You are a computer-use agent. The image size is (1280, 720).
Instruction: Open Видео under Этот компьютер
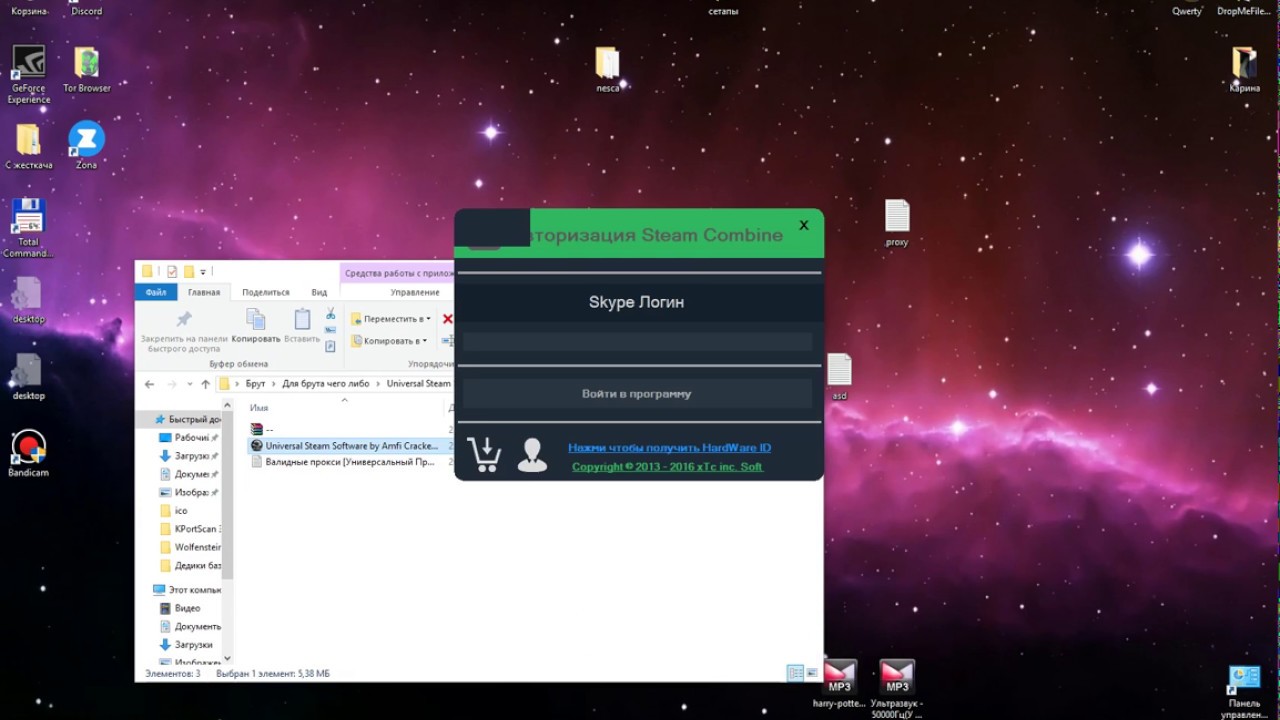(x=180, y=608)
